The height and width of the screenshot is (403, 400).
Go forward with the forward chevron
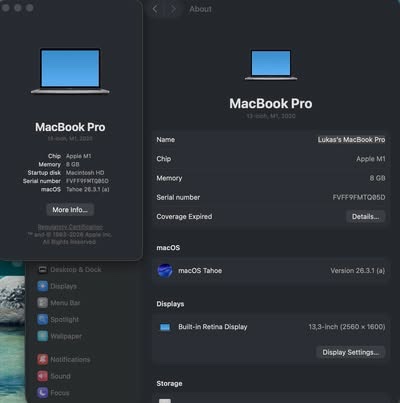coord(173,9)
